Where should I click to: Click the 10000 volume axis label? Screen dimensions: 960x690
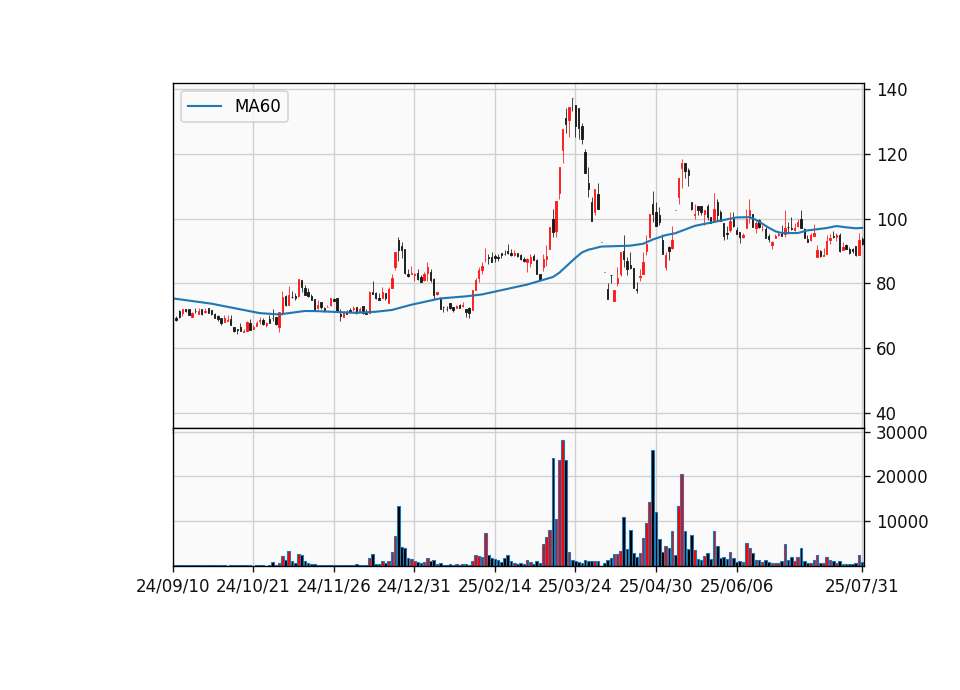[902, 522]
